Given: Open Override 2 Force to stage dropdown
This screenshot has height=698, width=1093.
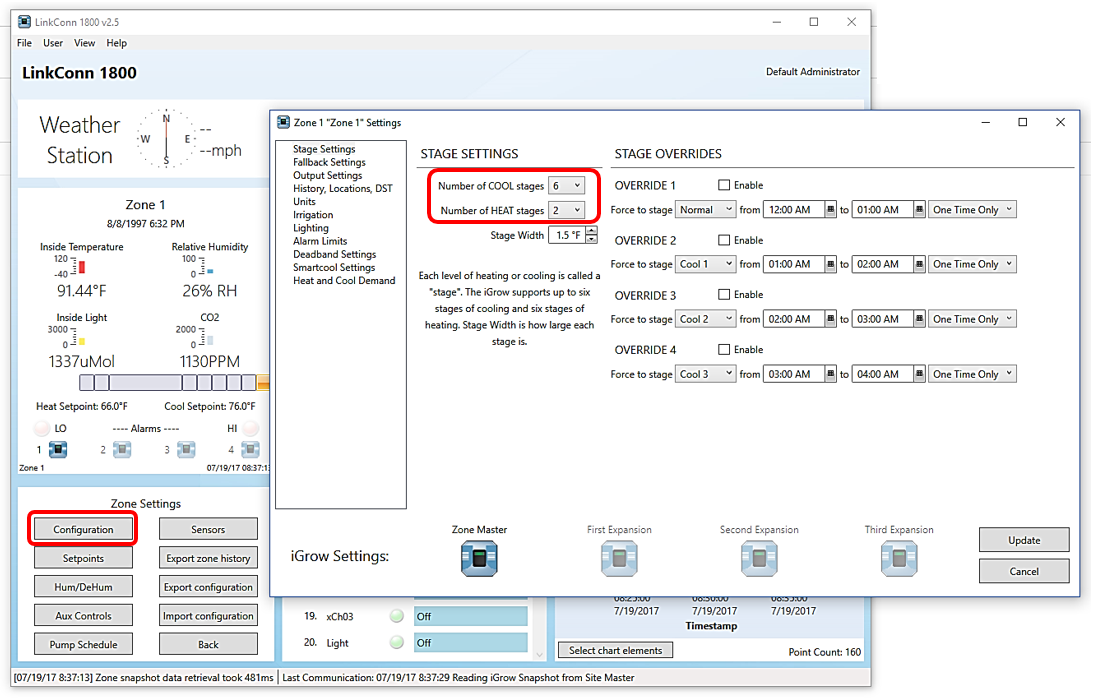Looking at the screenshot, I should [705, 264].
